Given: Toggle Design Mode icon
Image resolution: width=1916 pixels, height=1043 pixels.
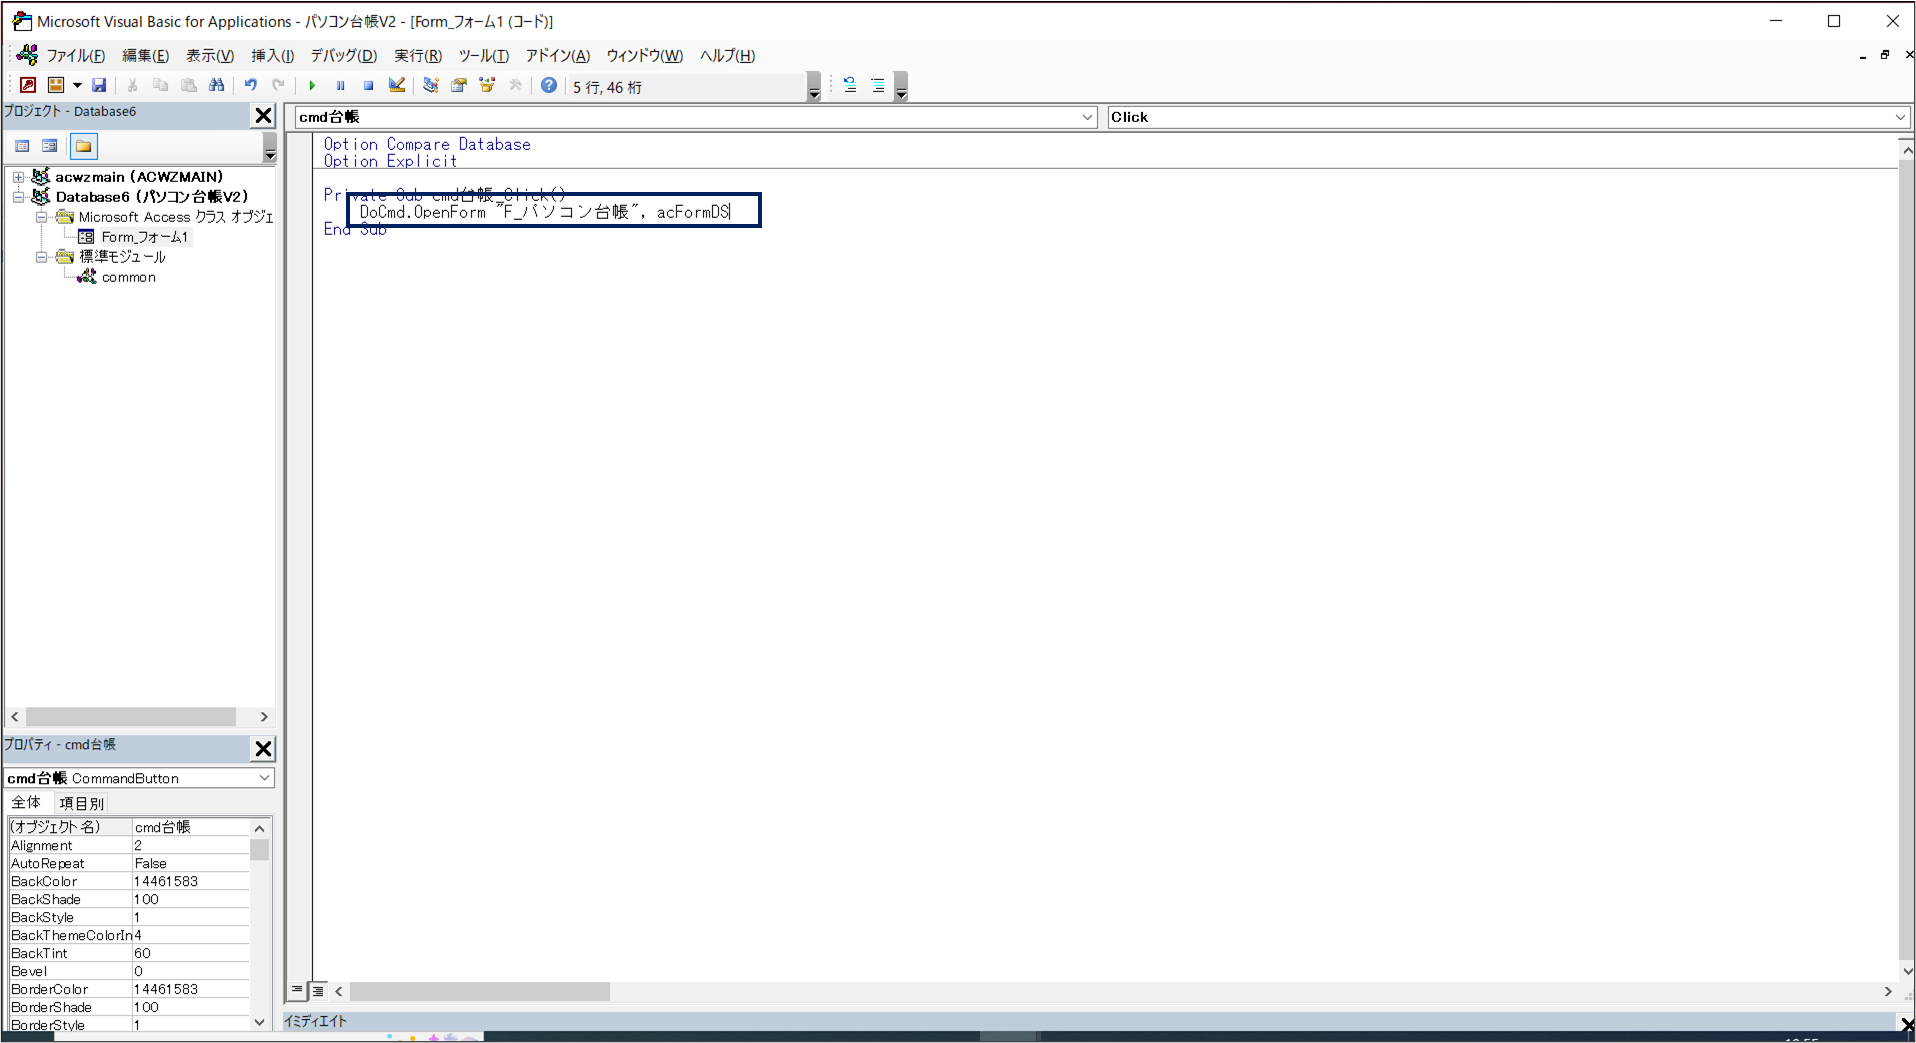Looking at the screenshot, I should tap(397, 85).
